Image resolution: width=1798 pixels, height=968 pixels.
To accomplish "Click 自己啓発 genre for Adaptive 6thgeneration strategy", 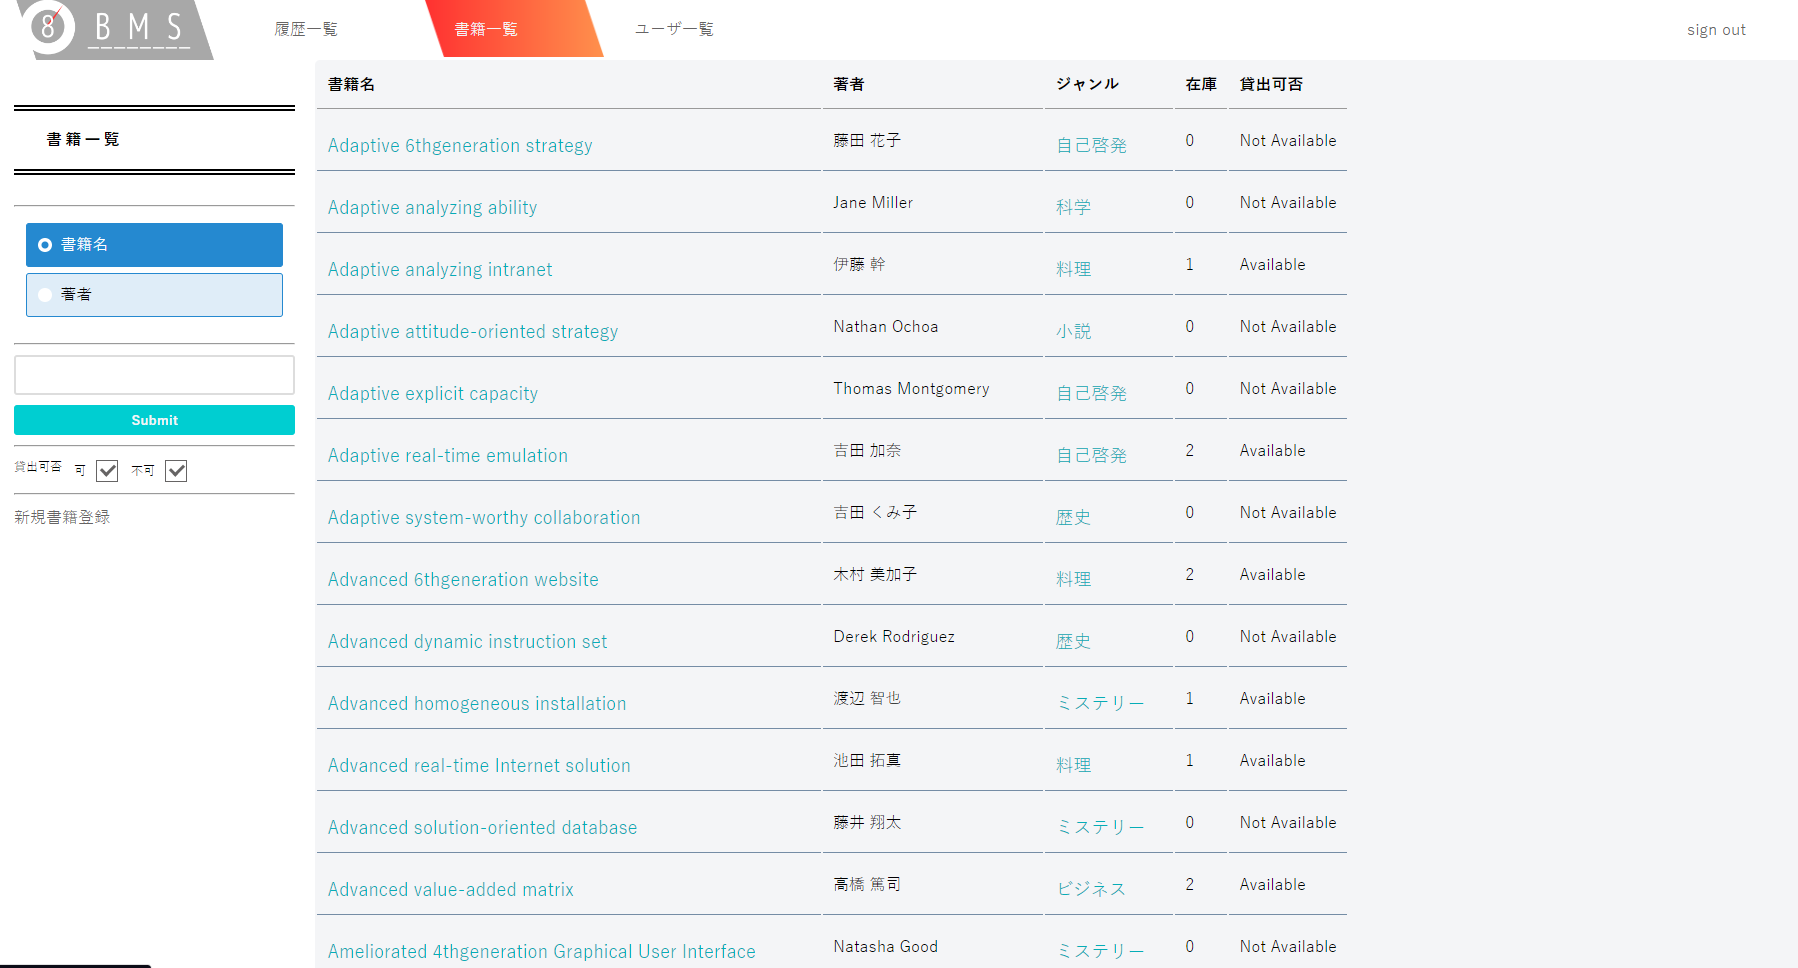I will click(x=1091, y=146).
